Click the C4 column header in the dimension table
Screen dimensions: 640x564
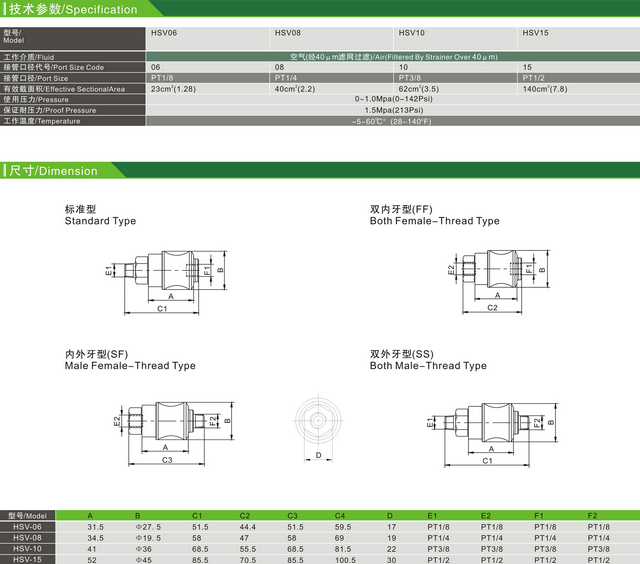coord(340,515)
